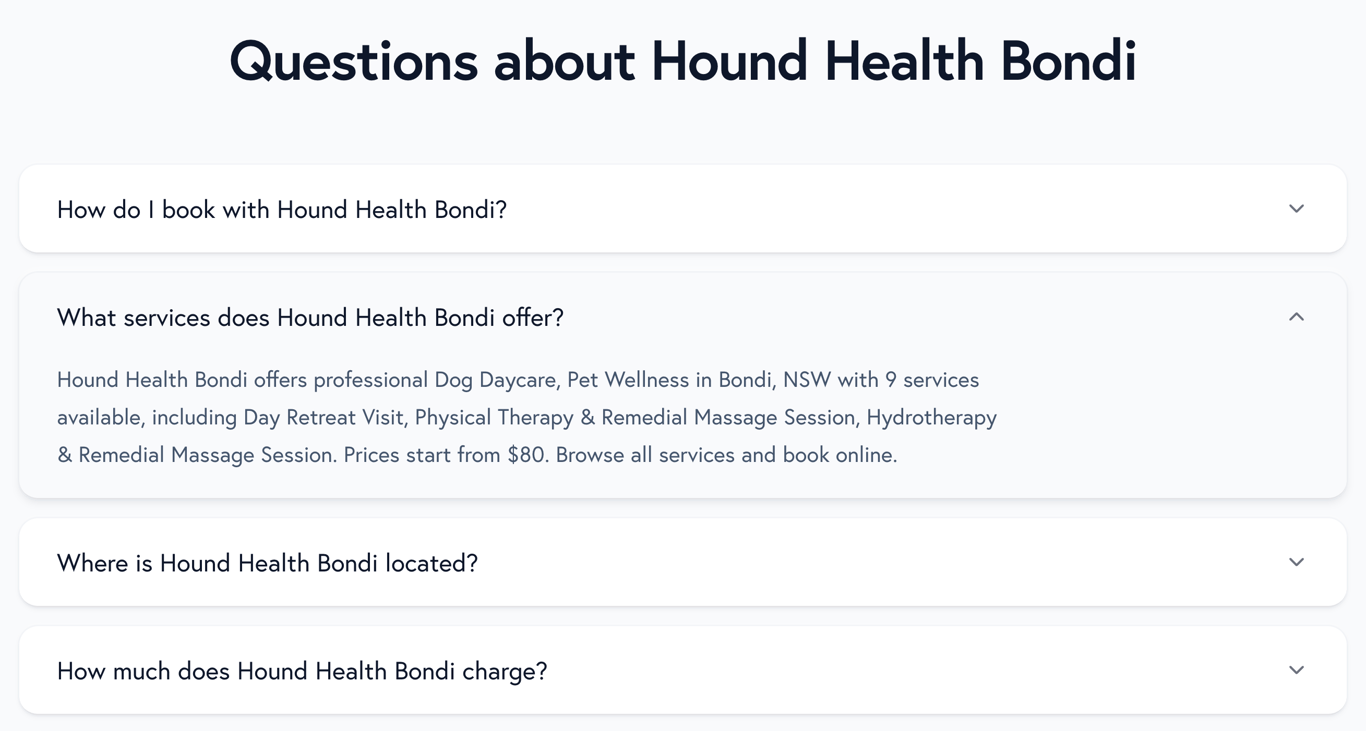Click the expanded services FAQ card
This screenshot has height=731, width=1366.
683,385
